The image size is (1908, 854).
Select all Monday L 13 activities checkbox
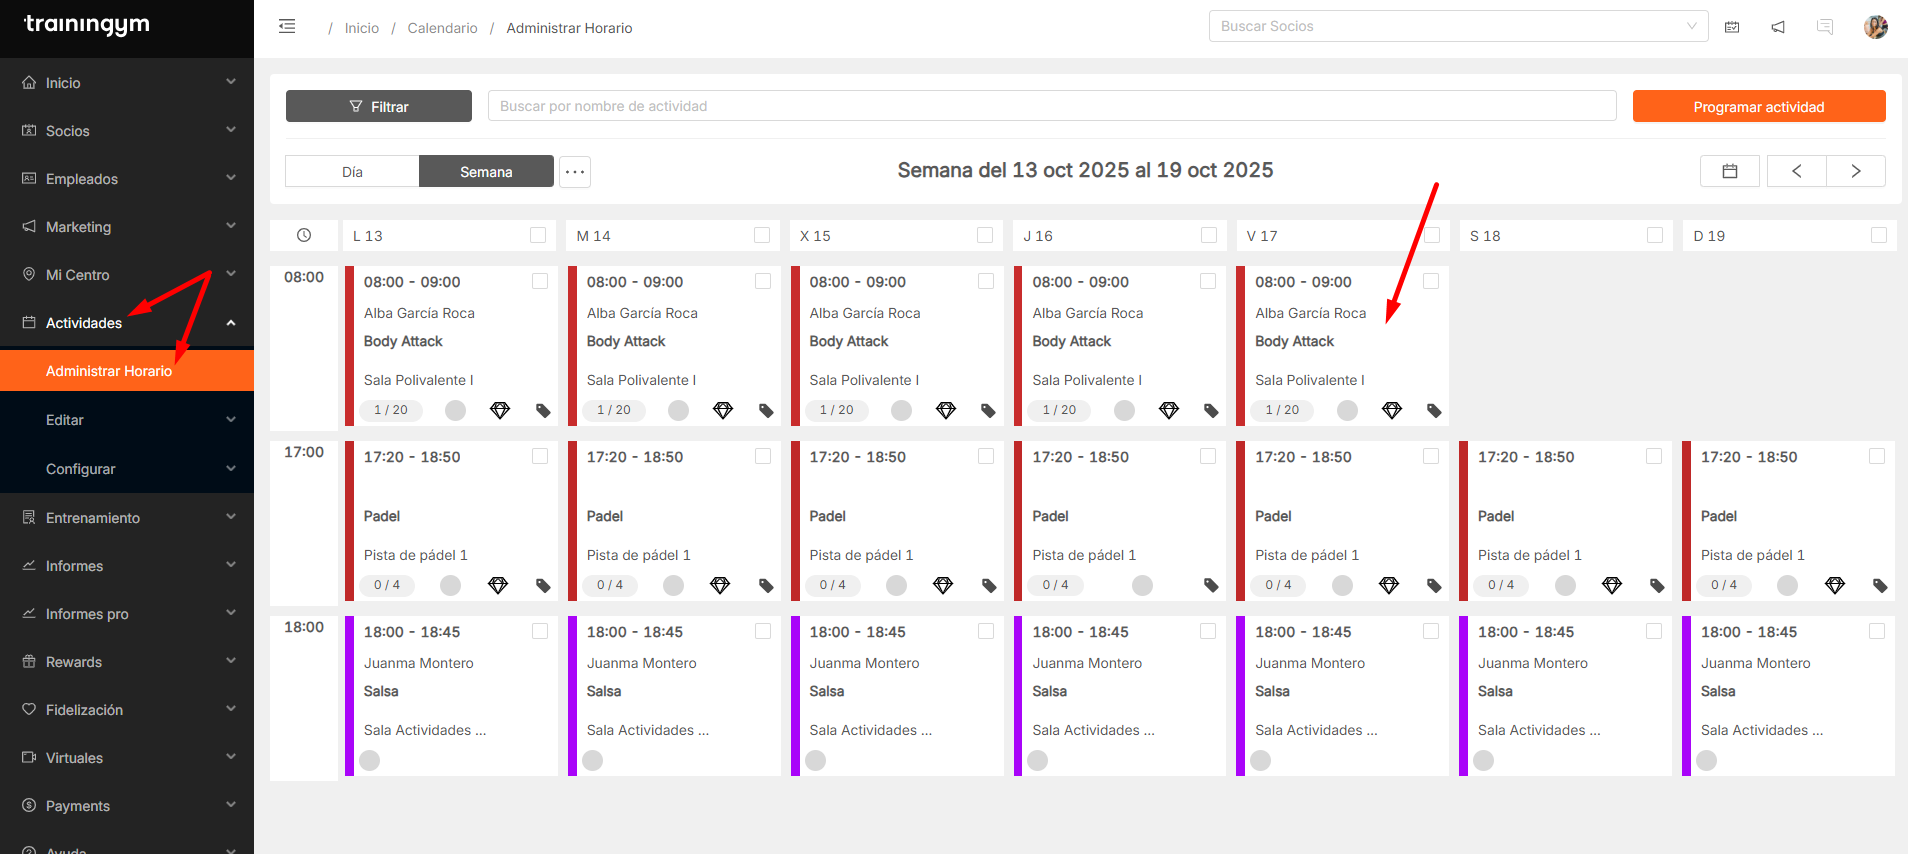pos(538,235)
